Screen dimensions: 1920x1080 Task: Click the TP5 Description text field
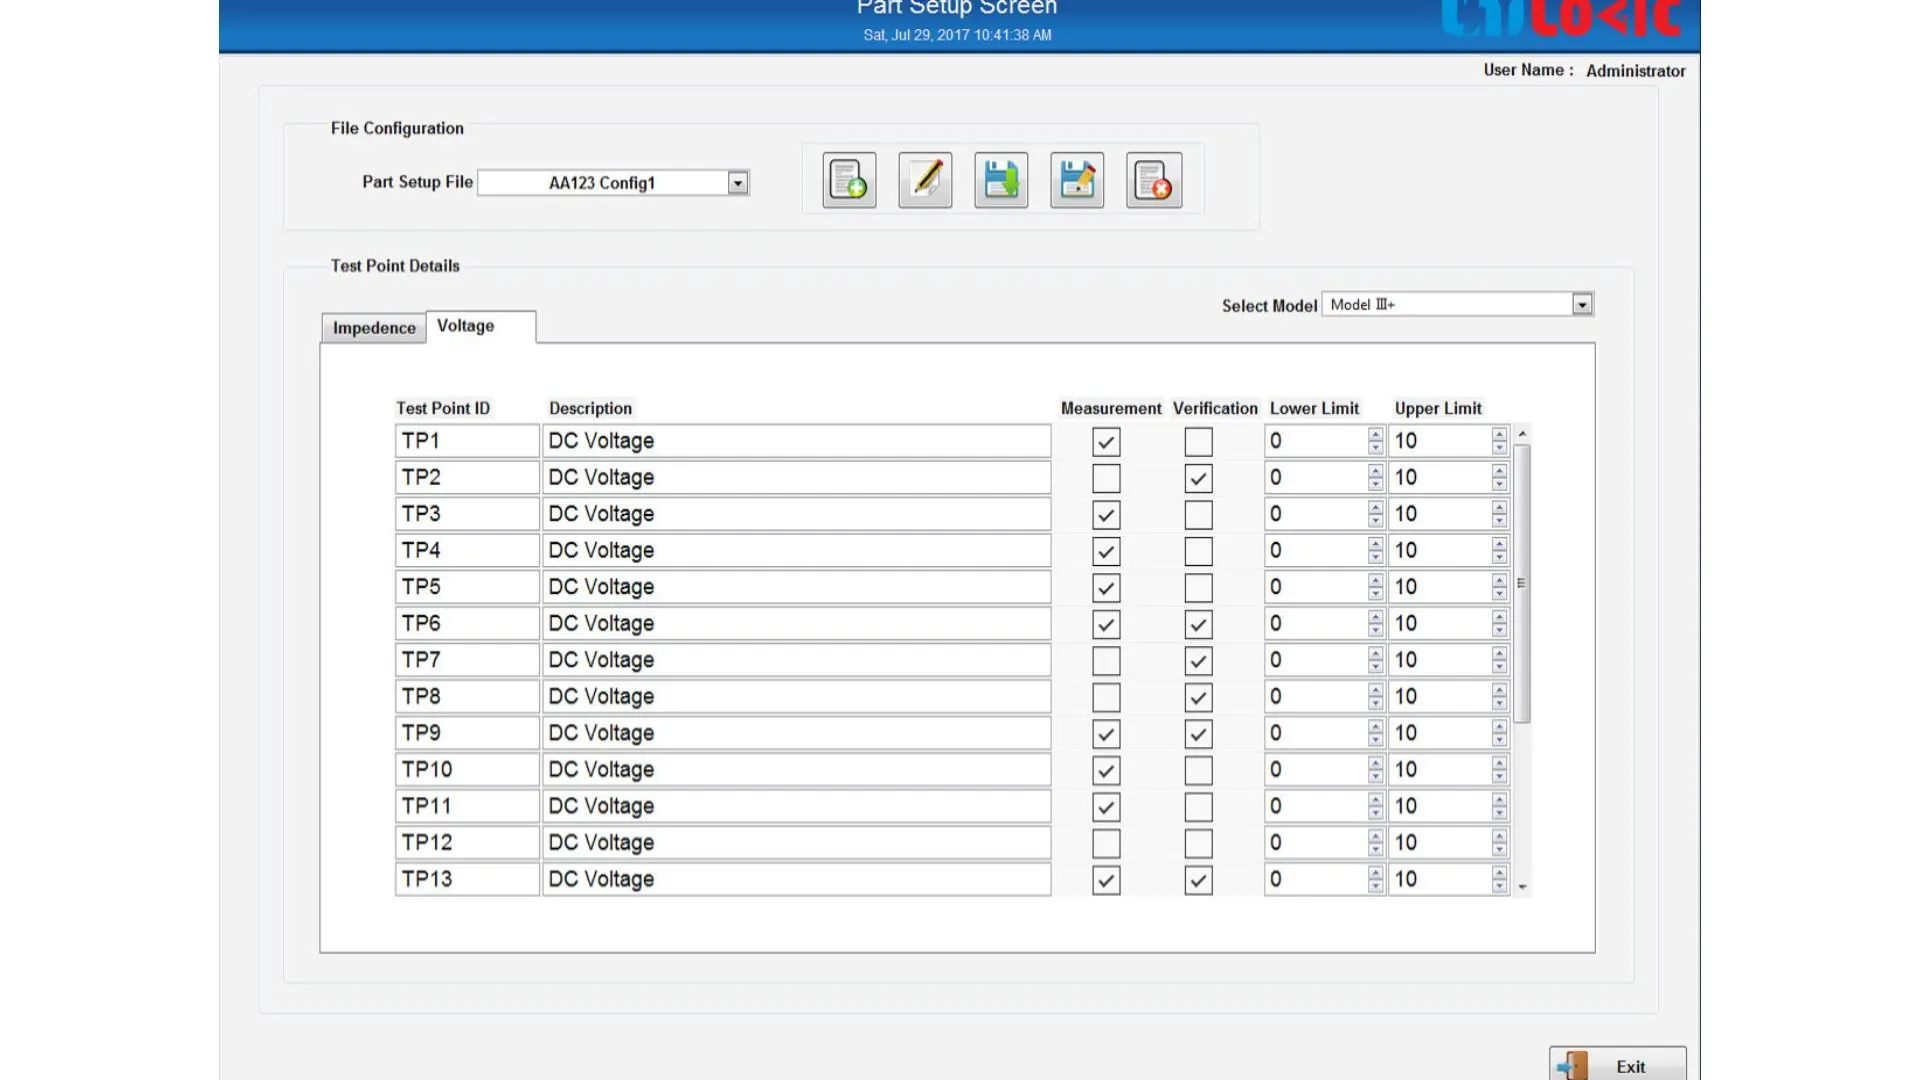point(796,587)
